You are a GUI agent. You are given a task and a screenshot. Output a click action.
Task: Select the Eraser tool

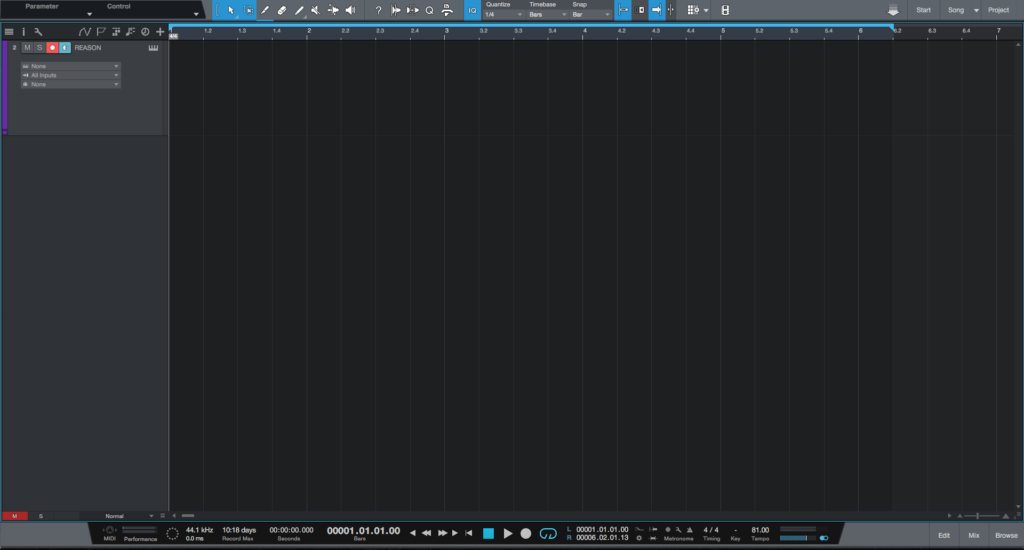pos(282,10)
